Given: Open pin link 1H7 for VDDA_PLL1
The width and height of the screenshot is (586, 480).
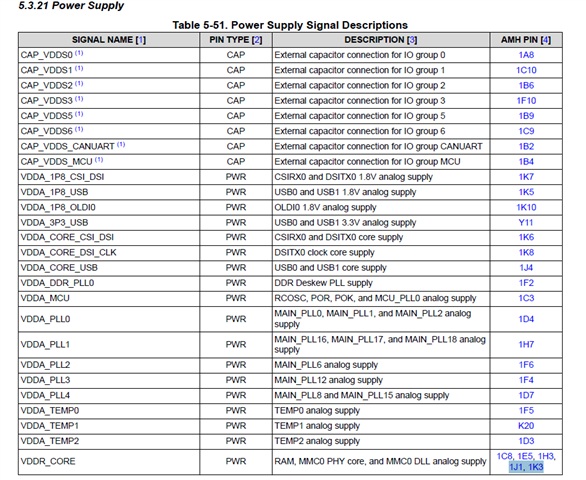Looking at the screenshot, I should click(x=526, y=345).
